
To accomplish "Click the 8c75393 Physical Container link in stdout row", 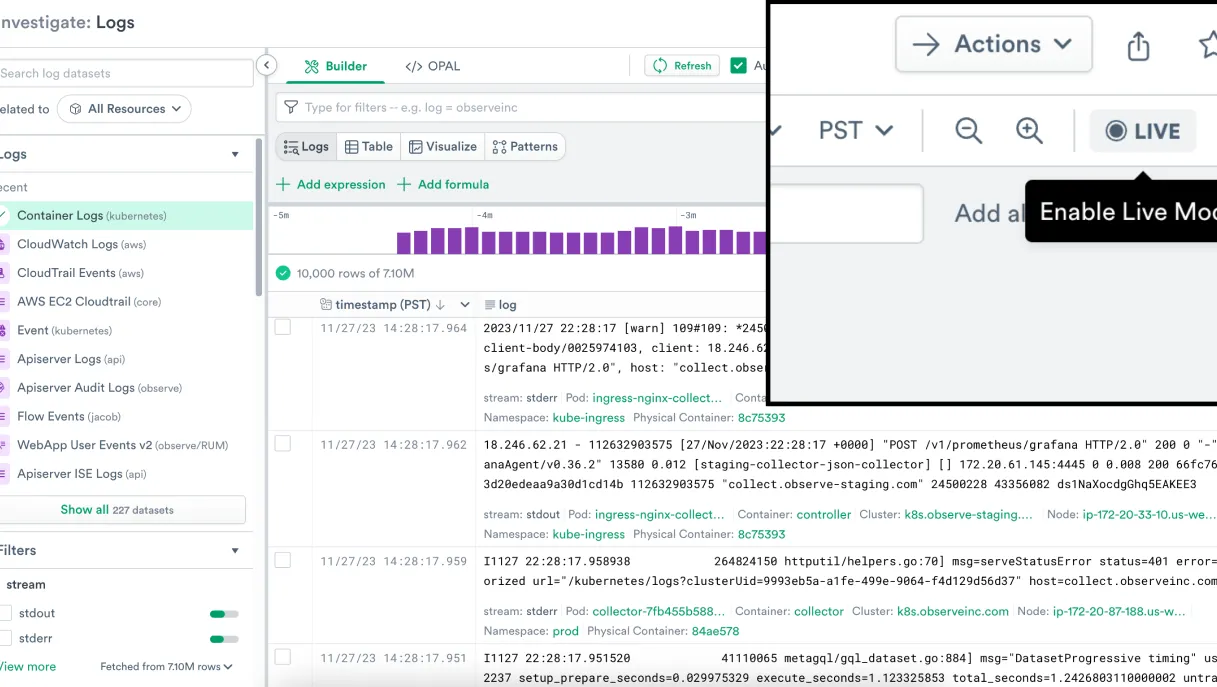I will (x=761, y=534).
